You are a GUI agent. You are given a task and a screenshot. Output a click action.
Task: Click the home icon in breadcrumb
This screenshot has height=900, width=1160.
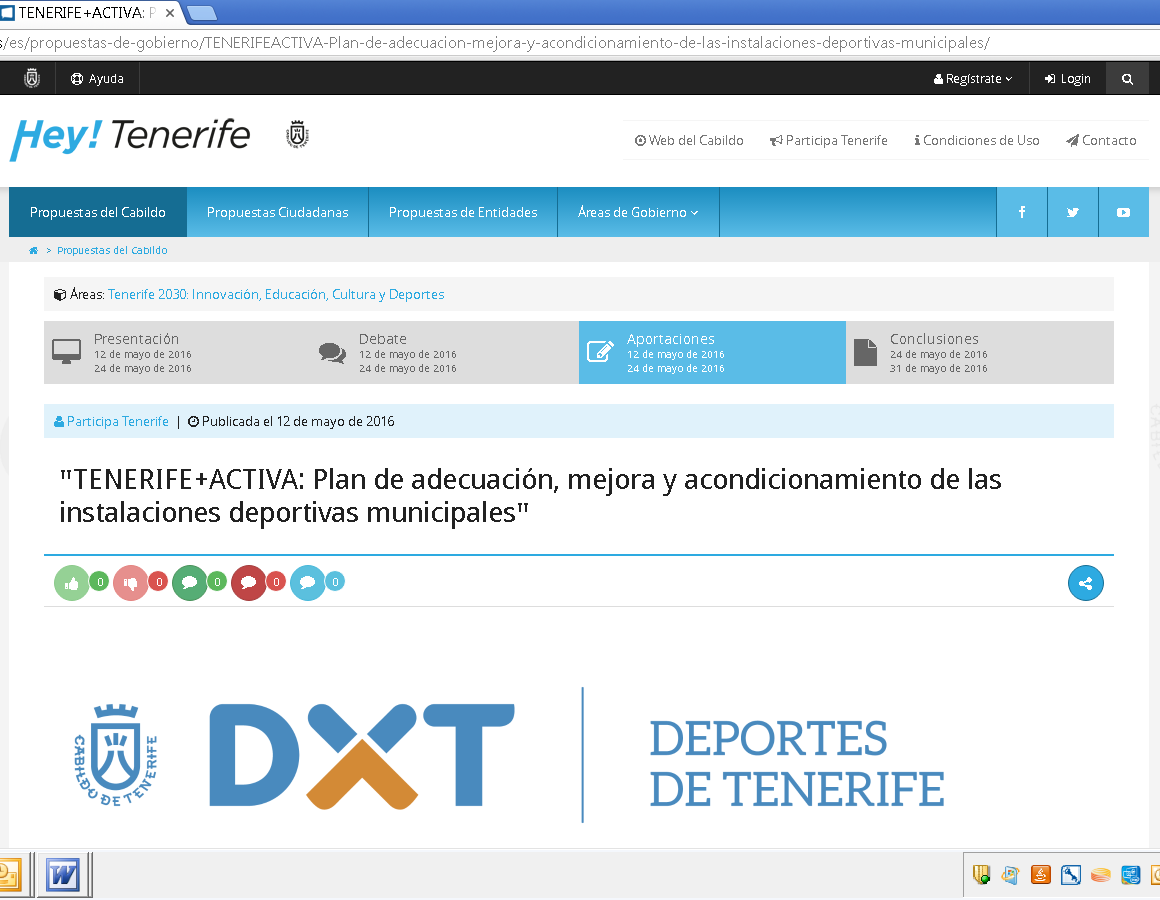34,251
